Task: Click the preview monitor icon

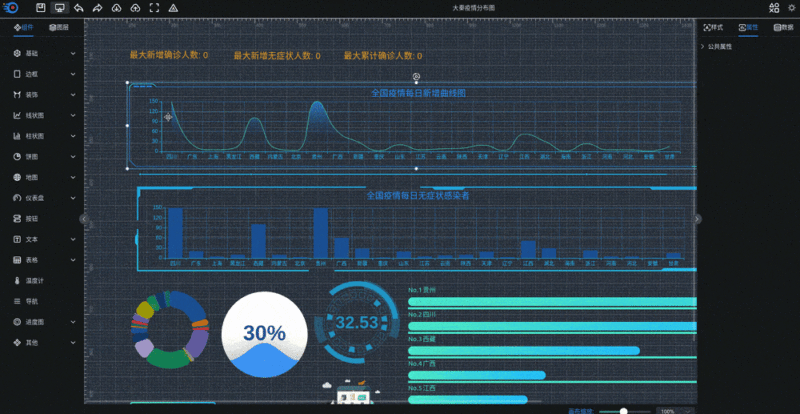Action: click(60, 7)
